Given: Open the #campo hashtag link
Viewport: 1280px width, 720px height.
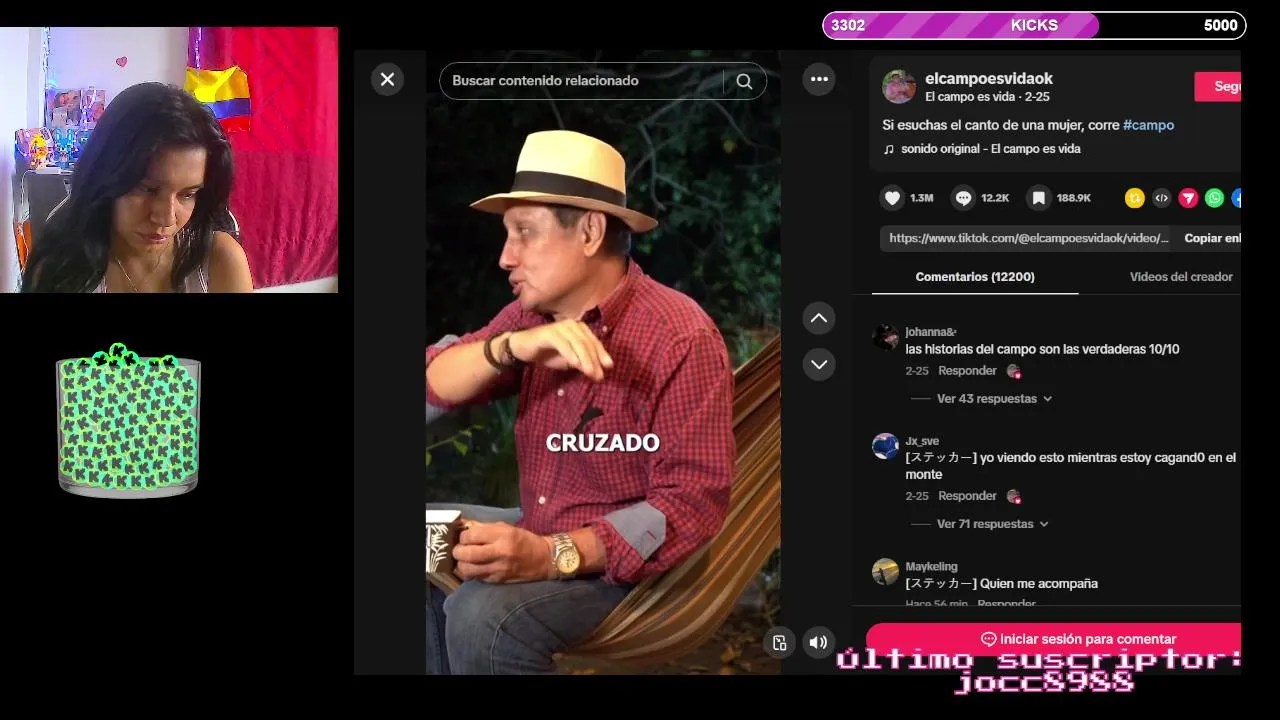Looking at the screenshot, I should pos(1148,125).
